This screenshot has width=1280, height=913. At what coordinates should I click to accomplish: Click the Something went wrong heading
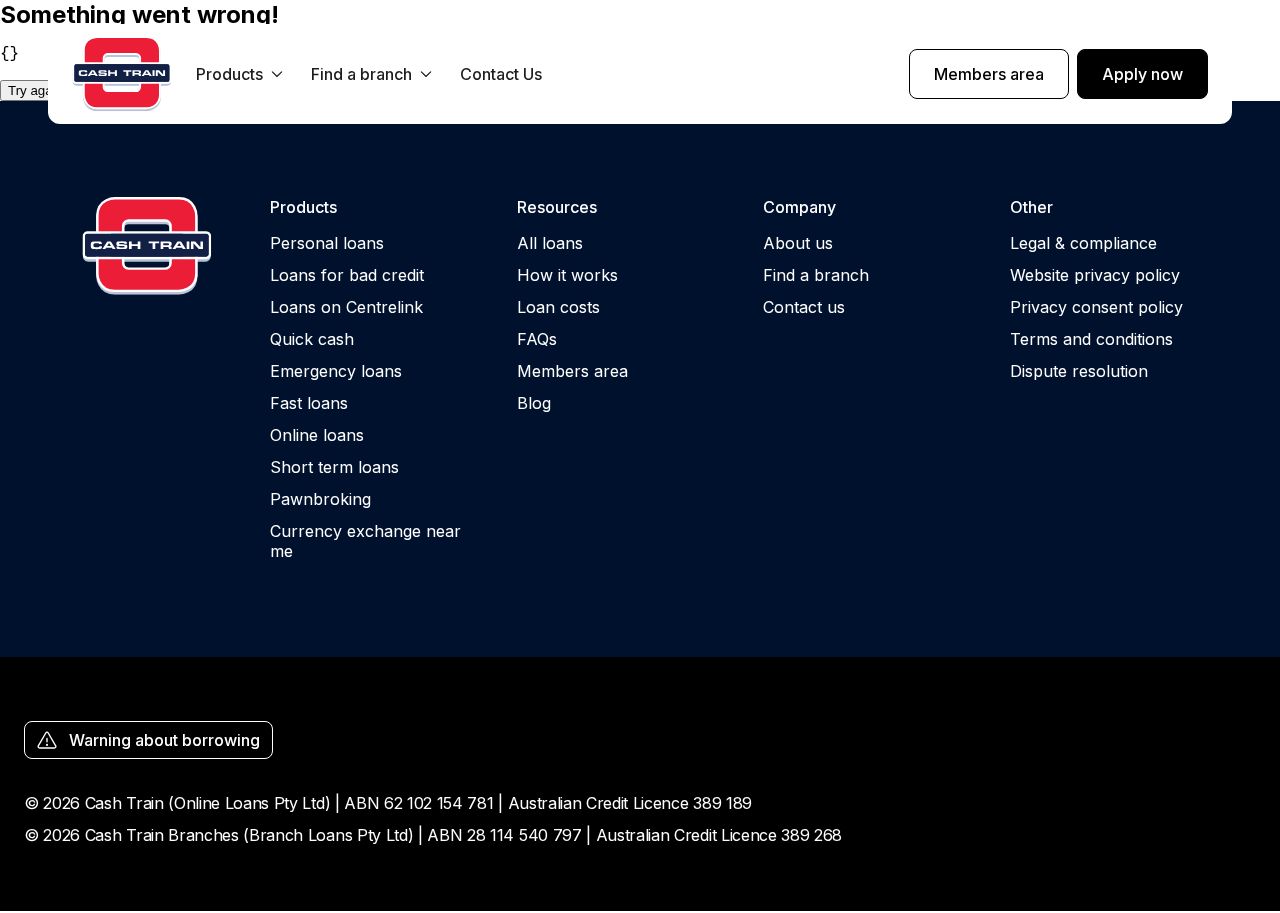(140, 14)
